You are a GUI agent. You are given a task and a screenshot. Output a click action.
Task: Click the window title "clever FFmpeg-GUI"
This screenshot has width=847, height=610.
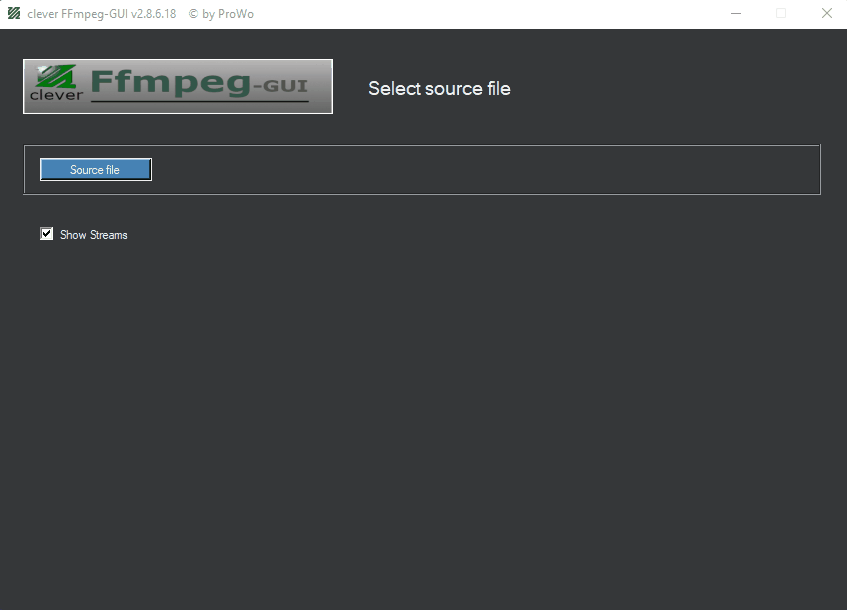[x=78, y=14]
